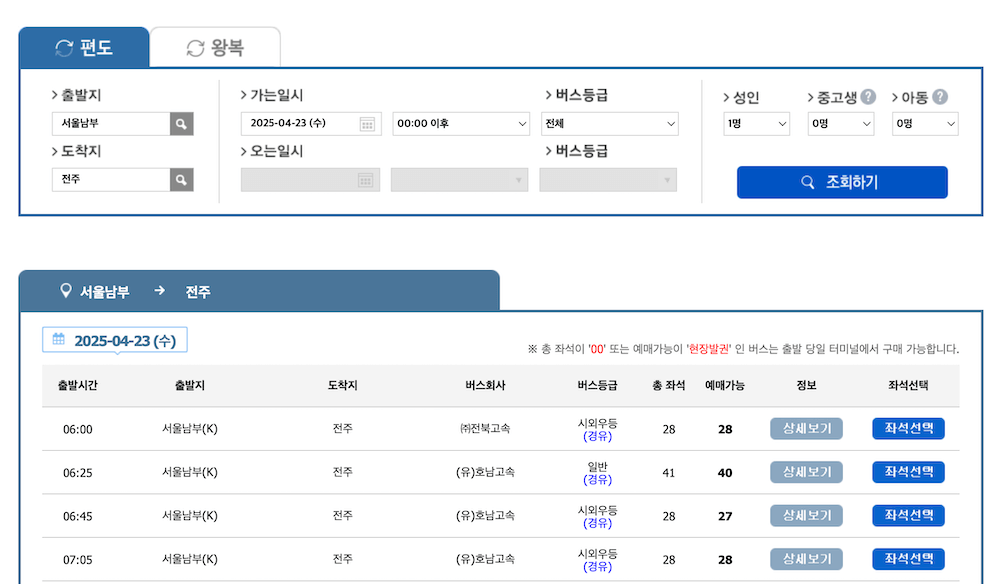The width and height of the screenshot is (1000, 584).
Task: Click 상세보기 for the 07:05 bus
Action: click(x=807, y=559)
